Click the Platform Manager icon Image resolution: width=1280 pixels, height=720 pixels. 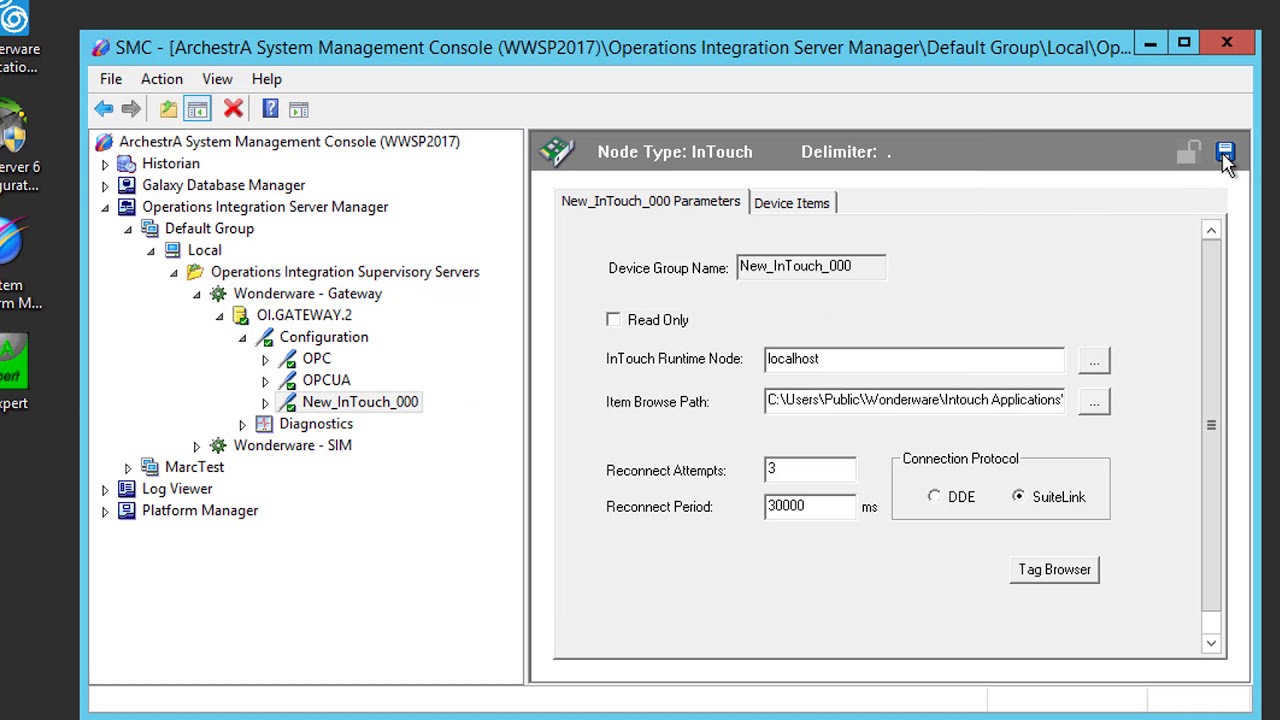(x=127, y=511)
